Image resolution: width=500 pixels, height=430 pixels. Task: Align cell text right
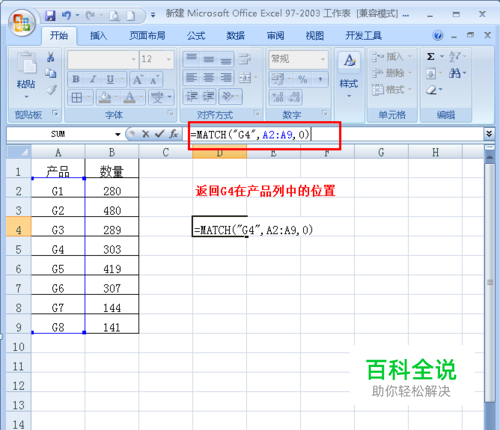point(226,78)
